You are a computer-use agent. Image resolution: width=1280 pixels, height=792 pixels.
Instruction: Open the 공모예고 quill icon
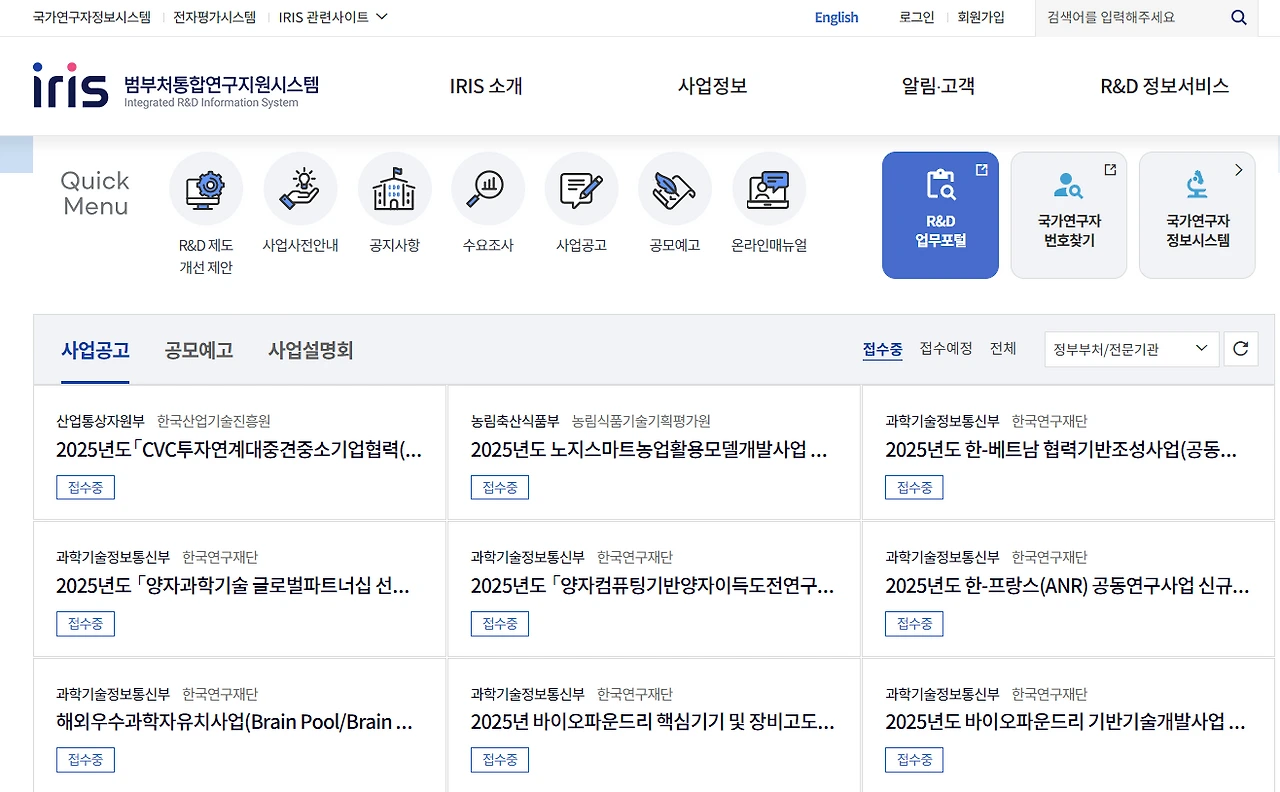[675, 188]
